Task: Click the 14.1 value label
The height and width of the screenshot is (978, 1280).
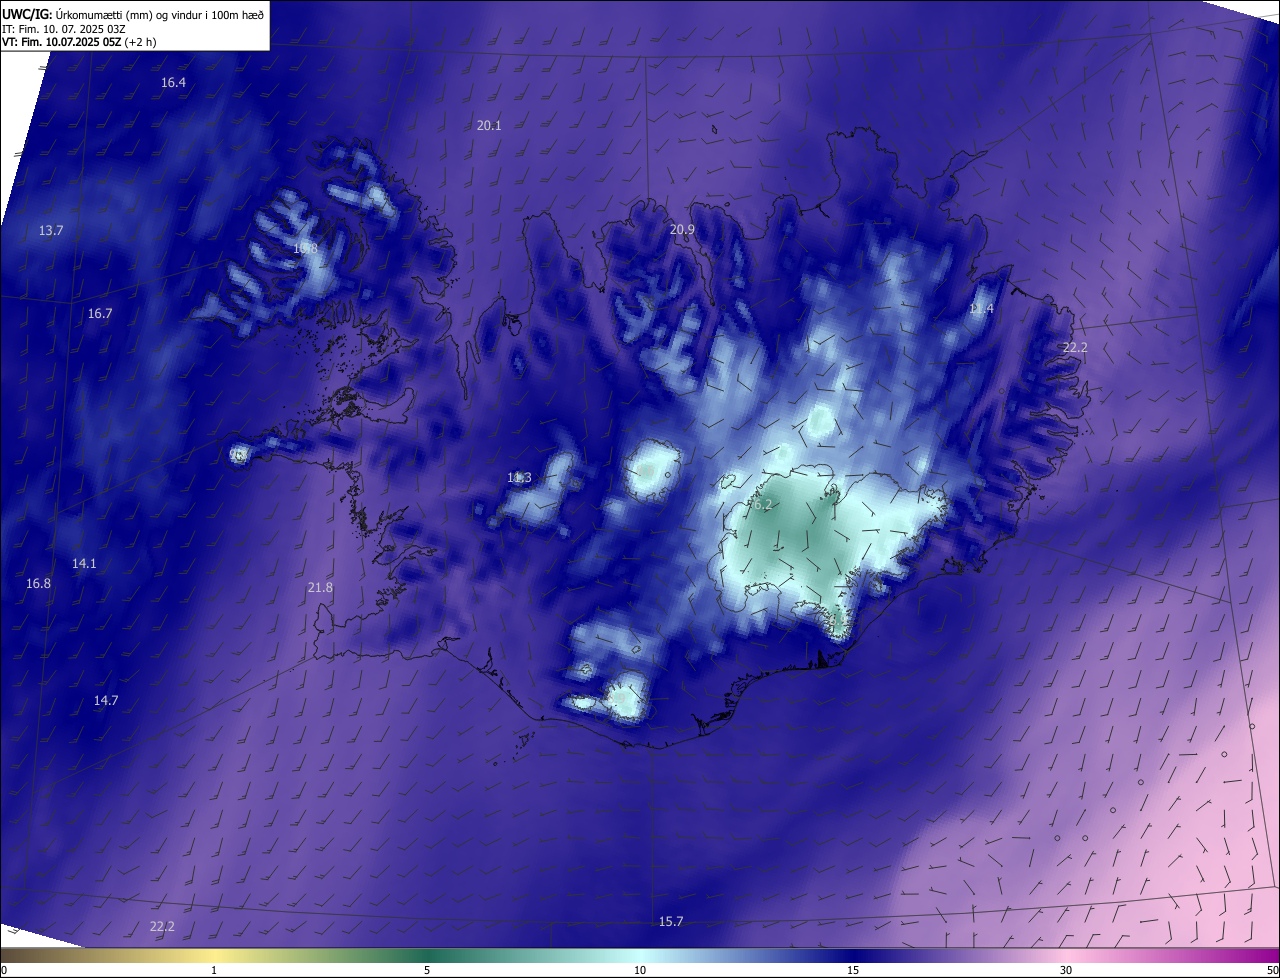Action: pos(84,563)
